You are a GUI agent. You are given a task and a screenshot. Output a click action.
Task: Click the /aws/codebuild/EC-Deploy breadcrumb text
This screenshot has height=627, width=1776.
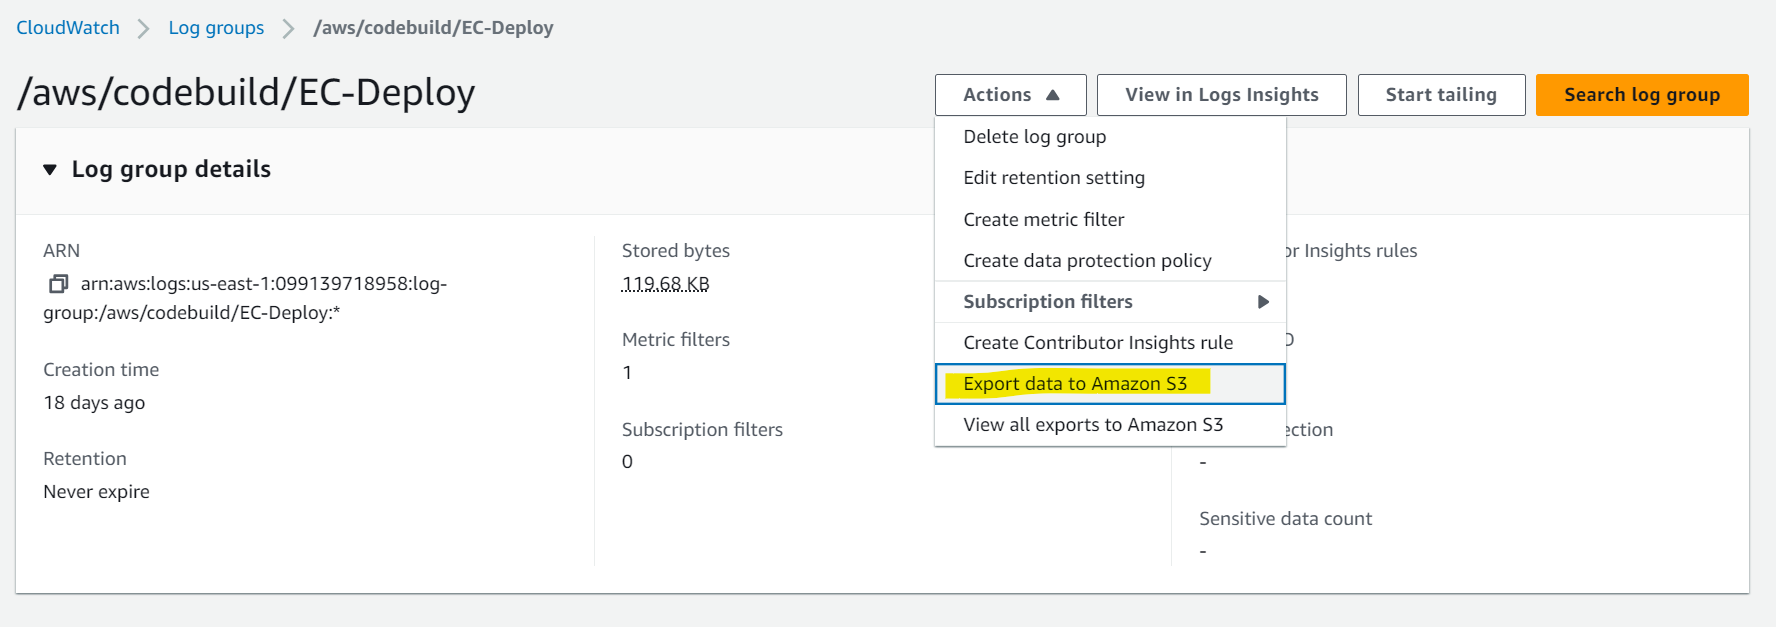pos(433,28)
